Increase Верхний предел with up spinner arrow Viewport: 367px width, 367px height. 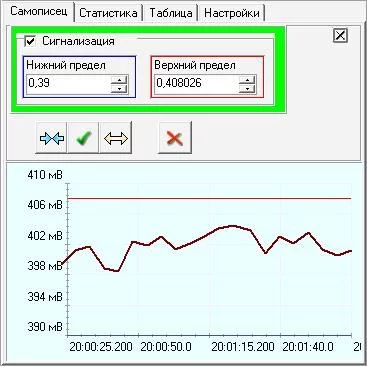click(247, 80)
